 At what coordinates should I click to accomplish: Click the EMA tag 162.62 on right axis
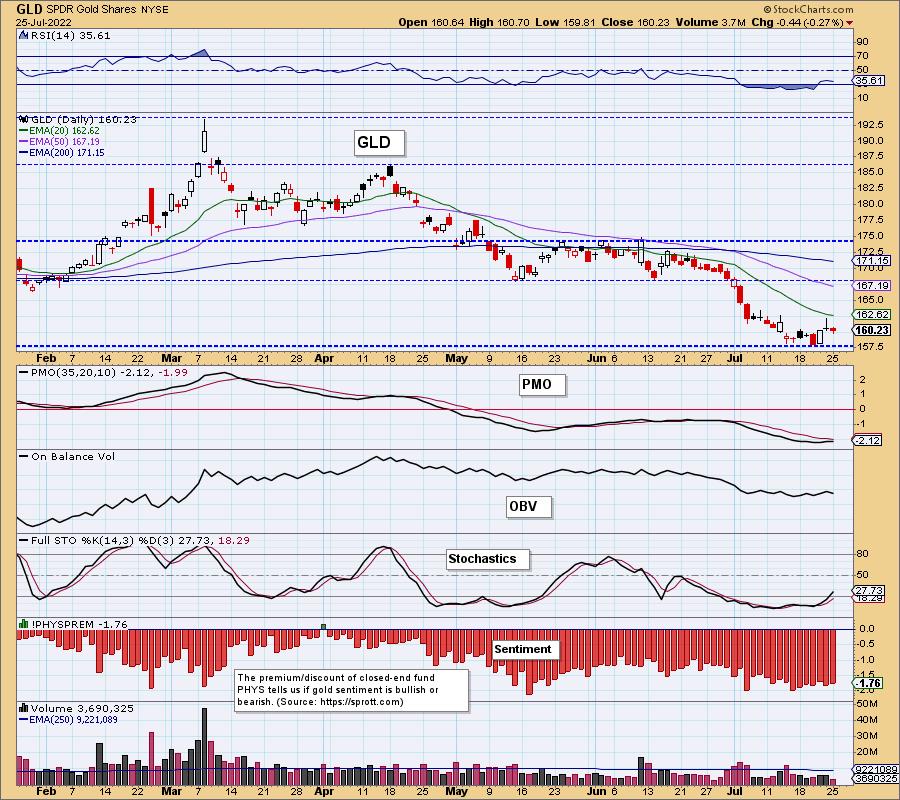click(x=872, y=314)
